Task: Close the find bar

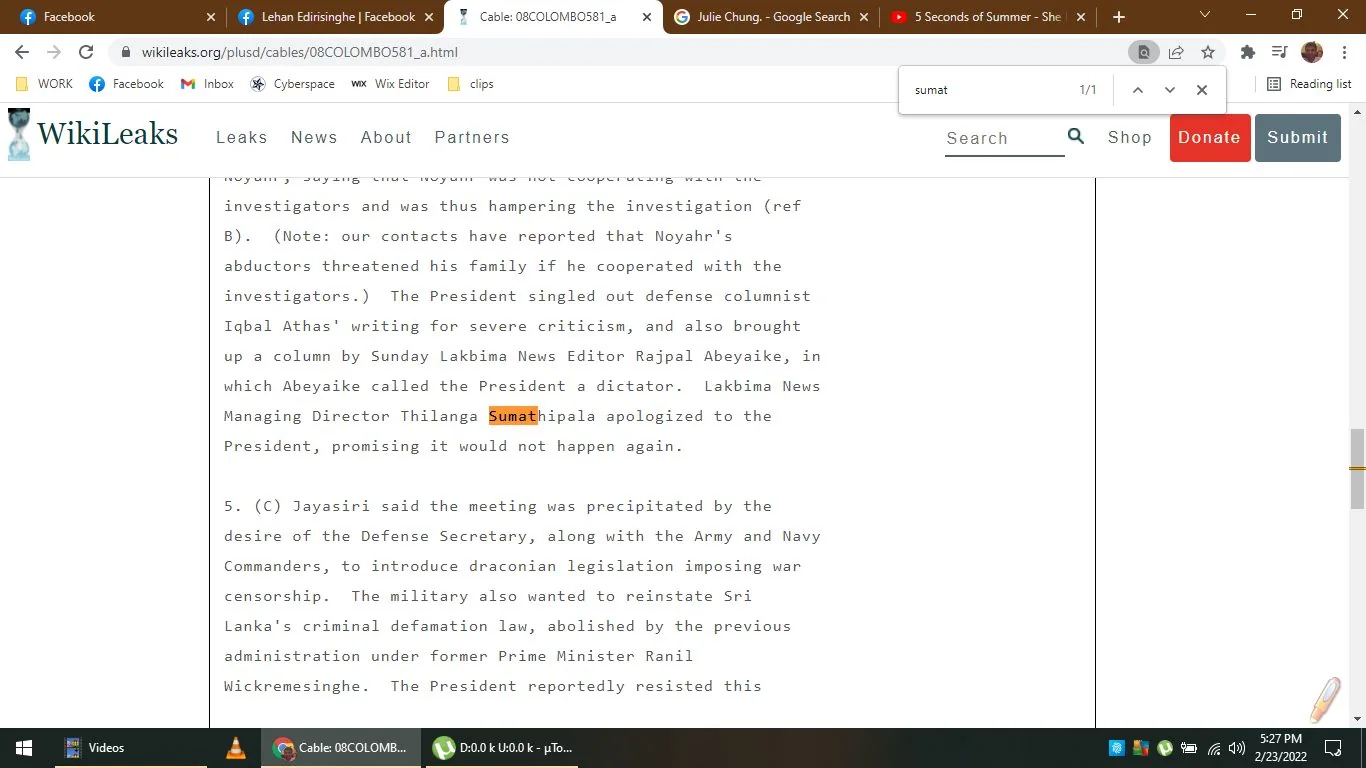Action: 1202,90
